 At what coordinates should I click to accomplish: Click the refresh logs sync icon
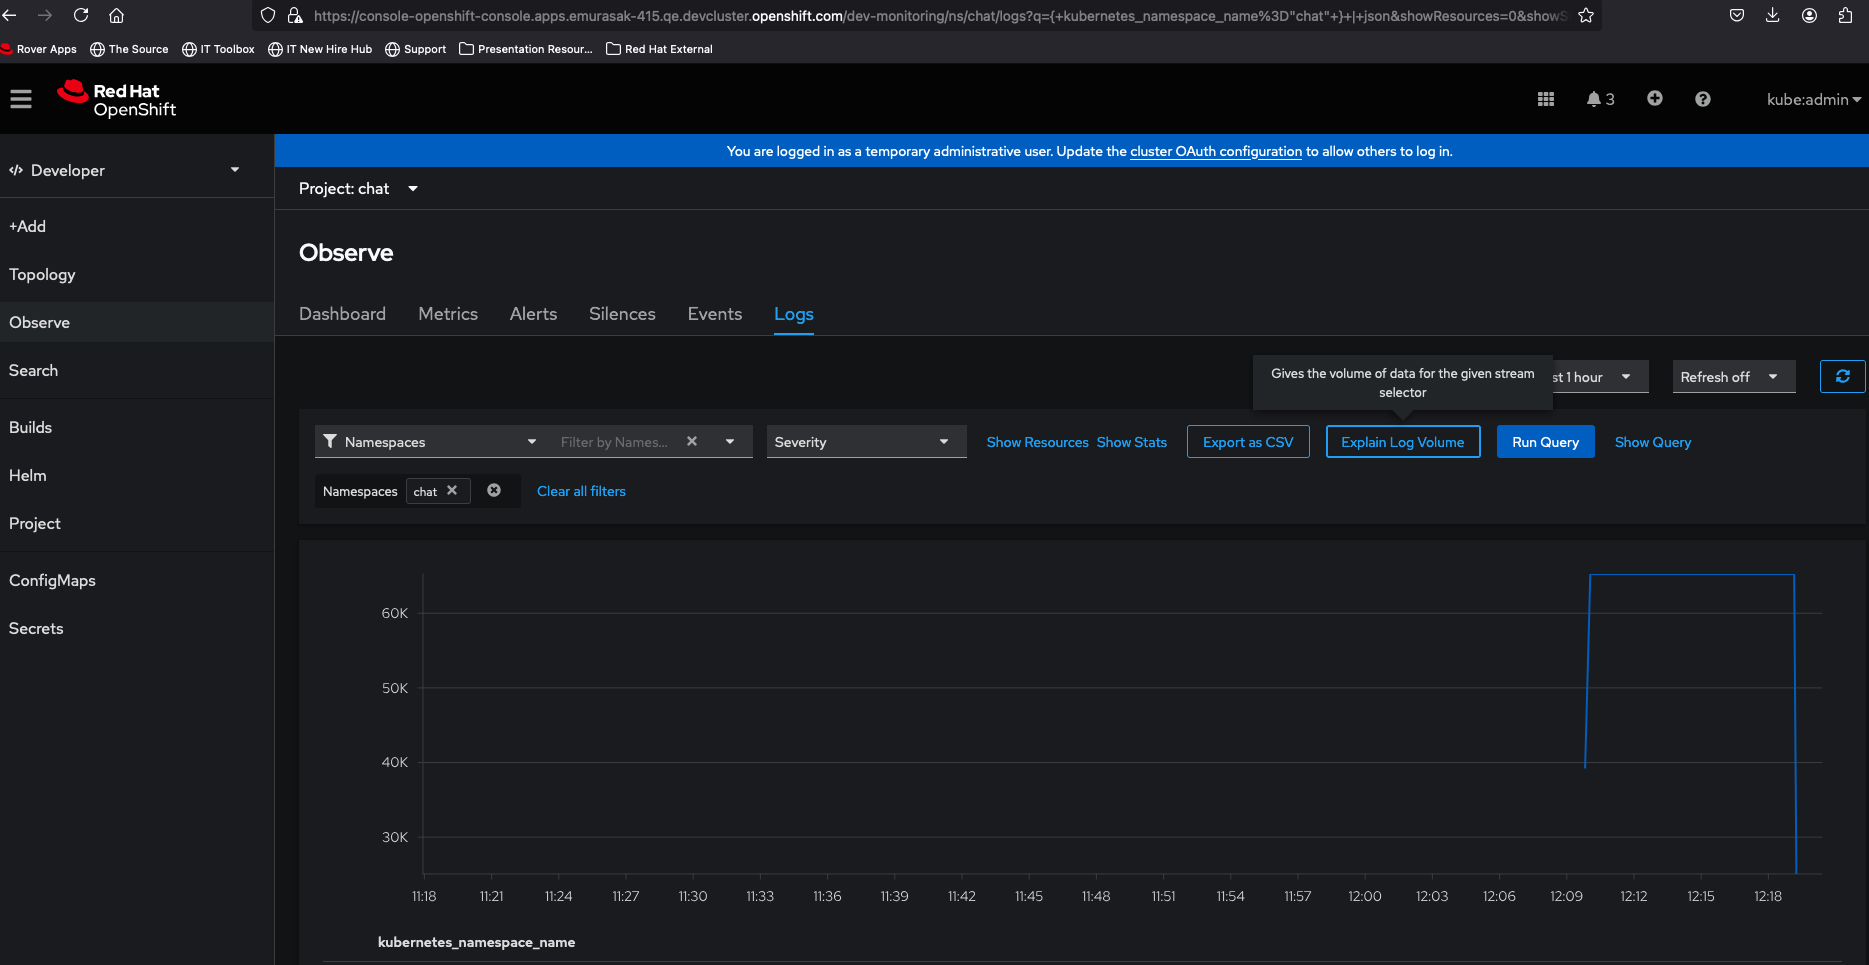1842,377
